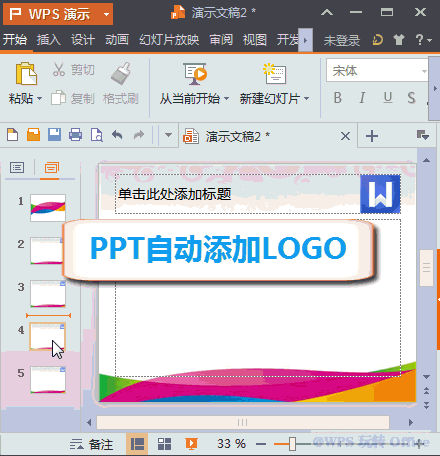
Task: Click the W logo image on slide
Action: tap(380, 194)
